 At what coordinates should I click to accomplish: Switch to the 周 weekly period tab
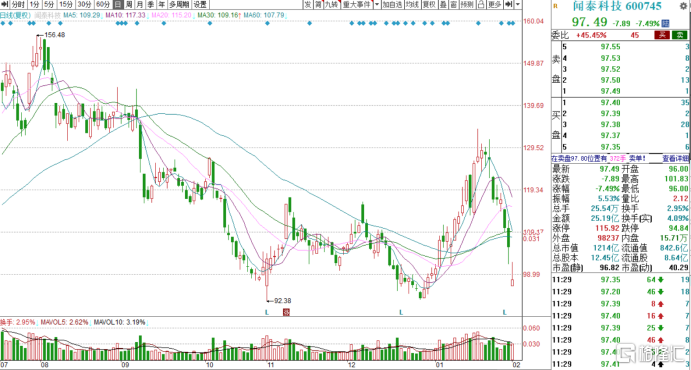129,5
